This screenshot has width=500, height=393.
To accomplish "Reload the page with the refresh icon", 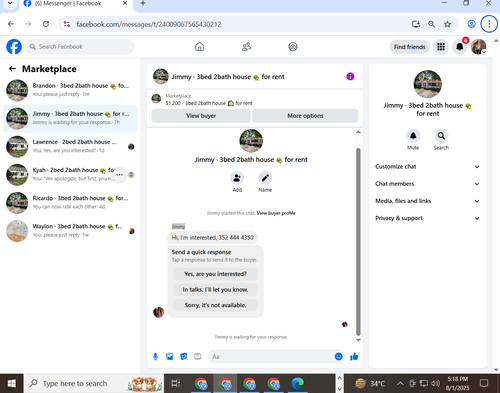I will pos(46,24).
